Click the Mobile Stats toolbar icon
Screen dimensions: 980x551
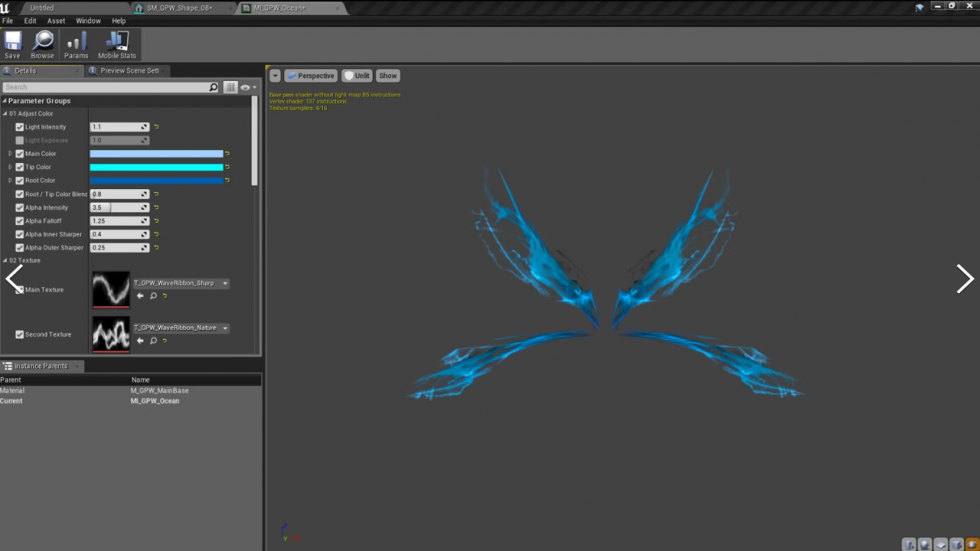(117, 44)
